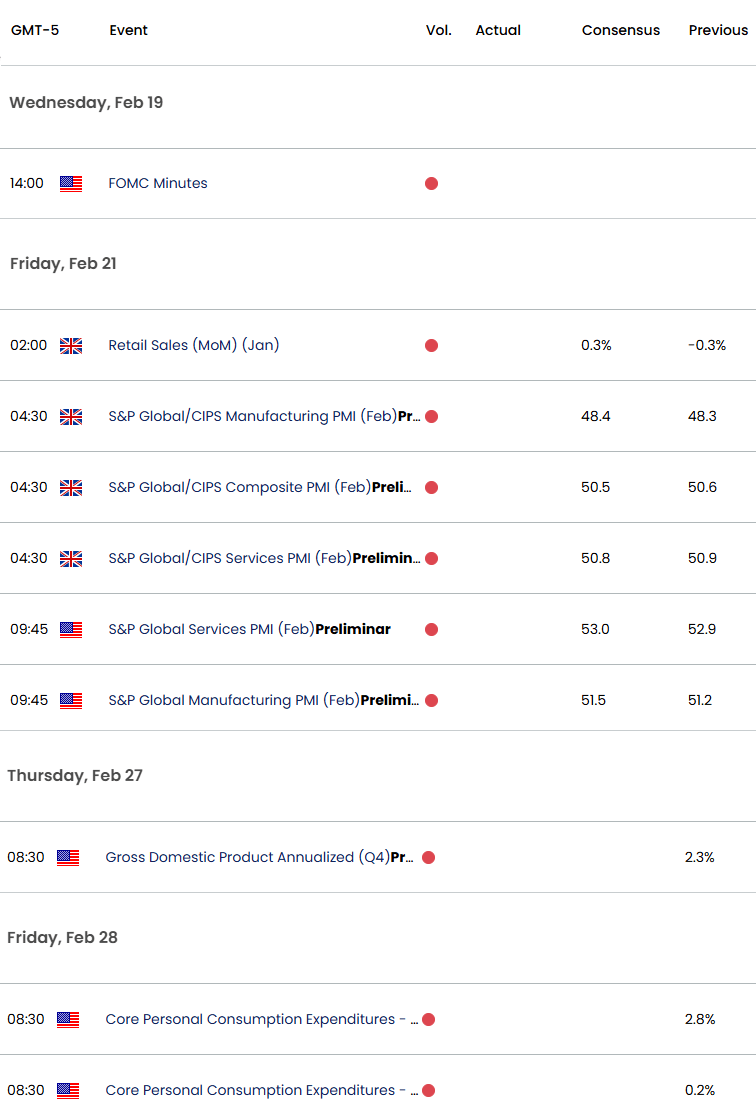
Task: Click the Vol. column header
Action: [438, 30]
